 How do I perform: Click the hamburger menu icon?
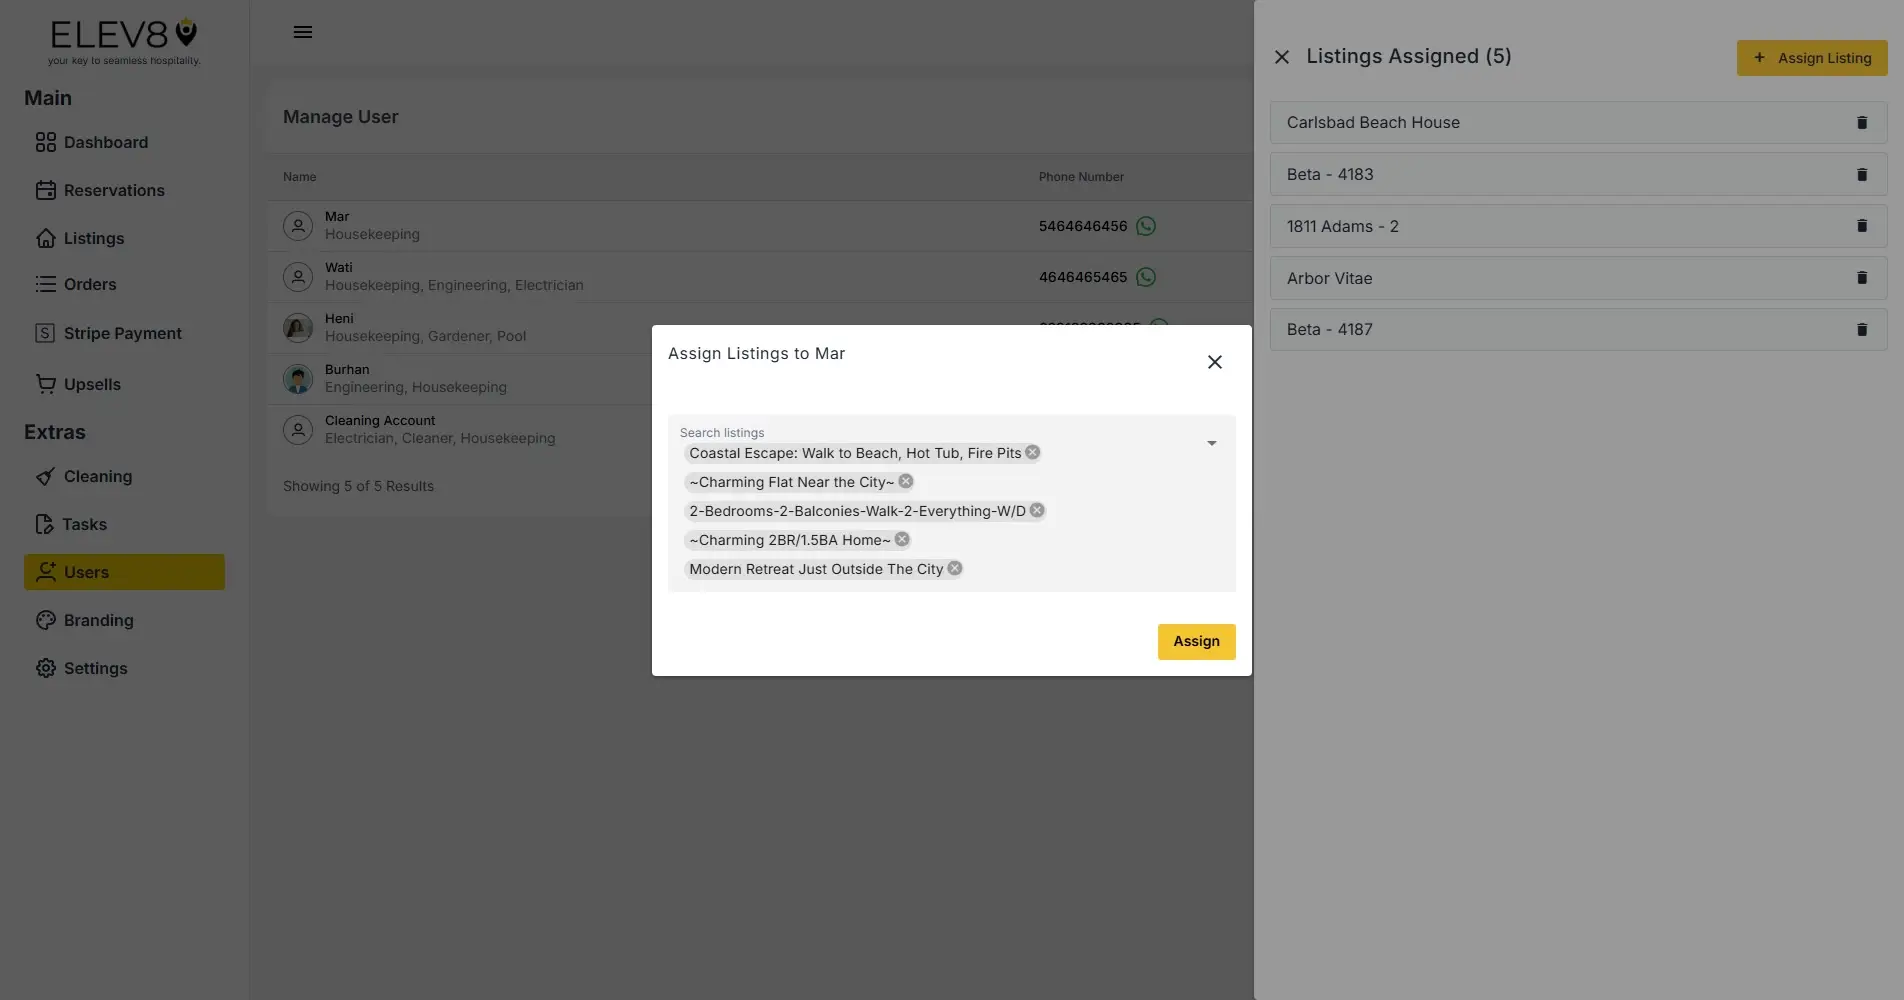(x=303, y=32)
